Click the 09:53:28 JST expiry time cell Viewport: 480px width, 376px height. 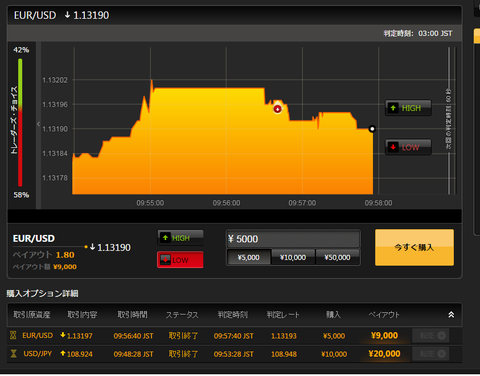233,354
